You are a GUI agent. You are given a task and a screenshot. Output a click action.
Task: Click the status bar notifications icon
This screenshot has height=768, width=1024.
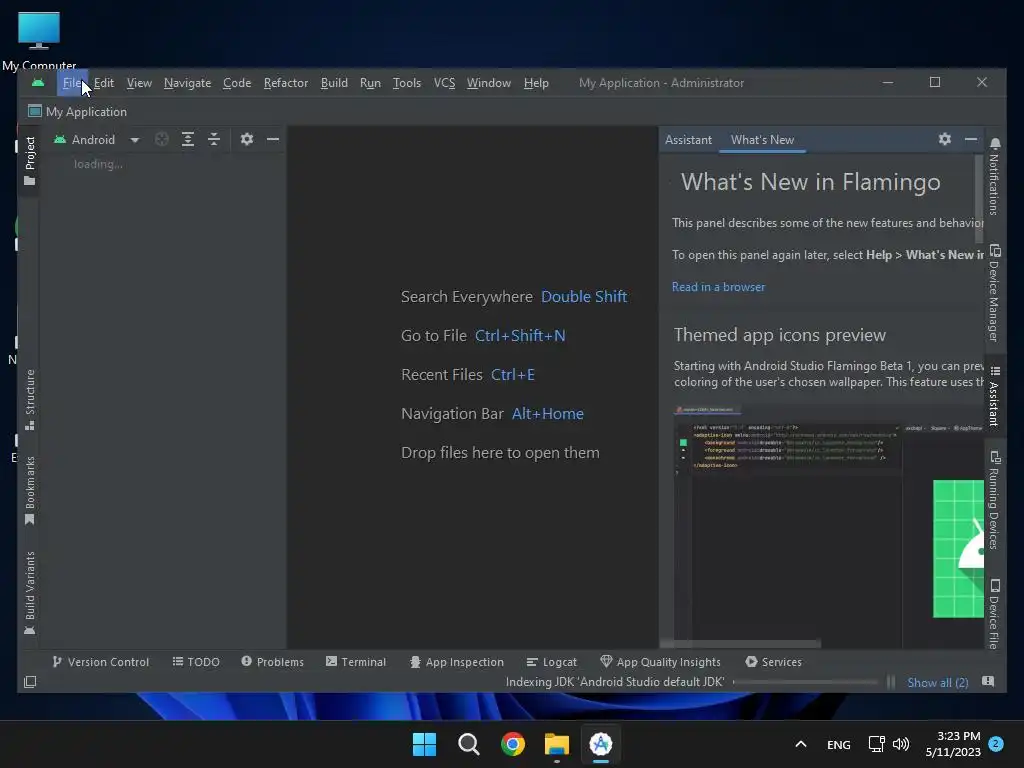pyautogui.click(x=988, y=681)
